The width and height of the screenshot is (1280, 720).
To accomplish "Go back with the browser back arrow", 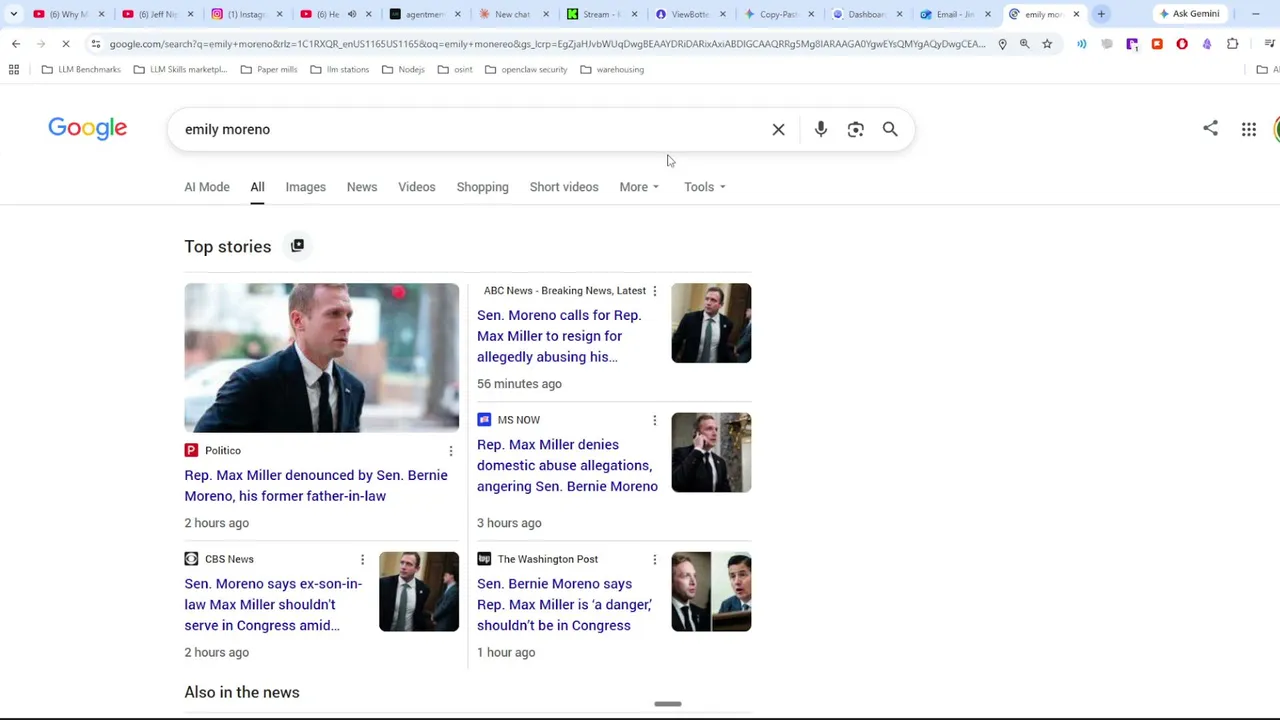I will [x=16, y=44].
